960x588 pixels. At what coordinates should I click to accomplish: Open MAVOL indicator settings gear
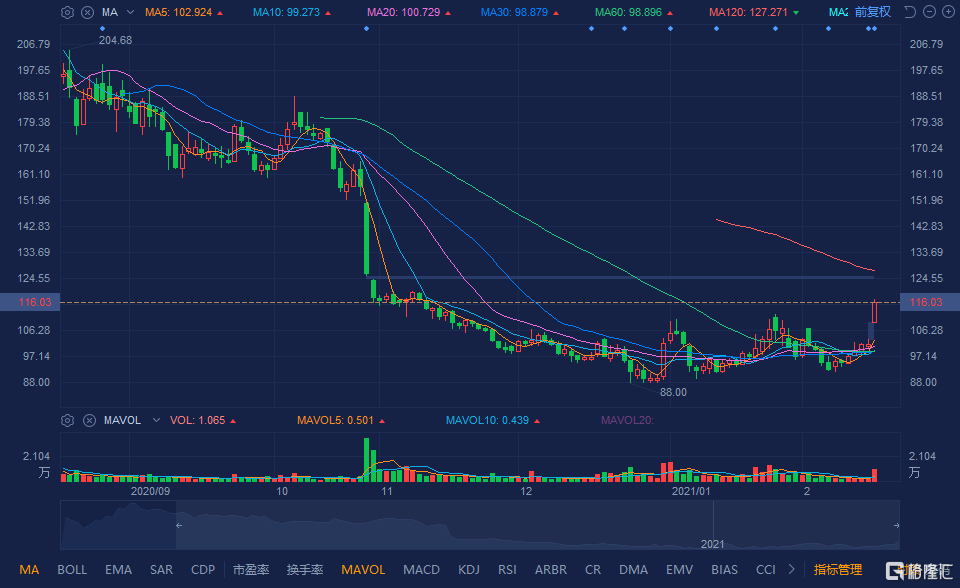tap(67, 421)
